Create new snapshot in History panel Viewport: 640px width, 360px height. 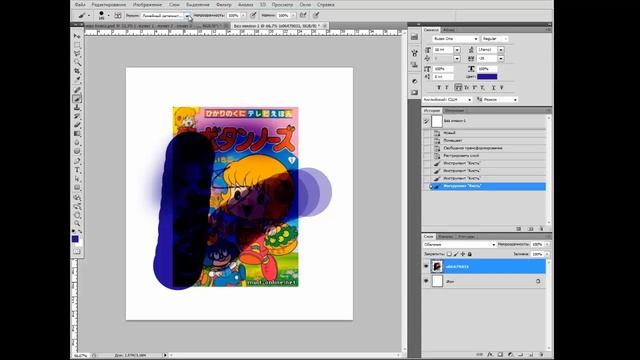pos(530,229)
